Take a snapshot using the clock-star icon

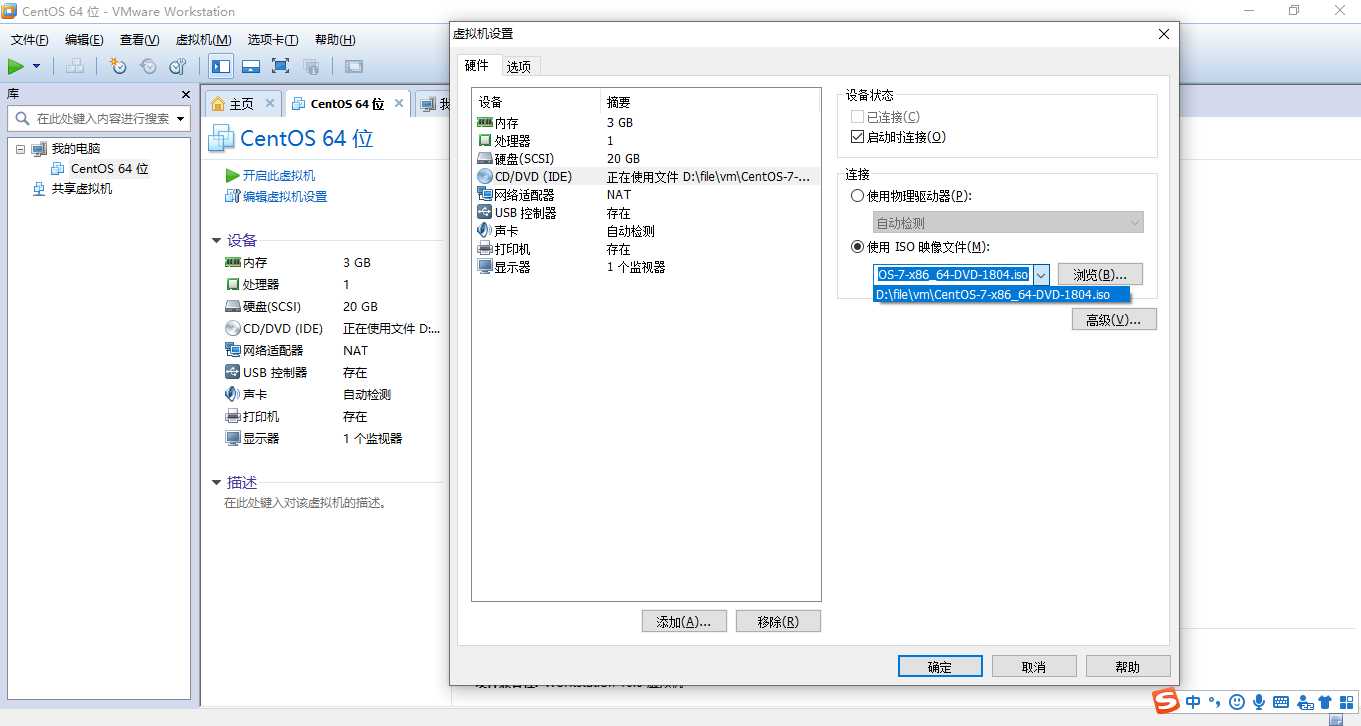(x=118, y=66)
